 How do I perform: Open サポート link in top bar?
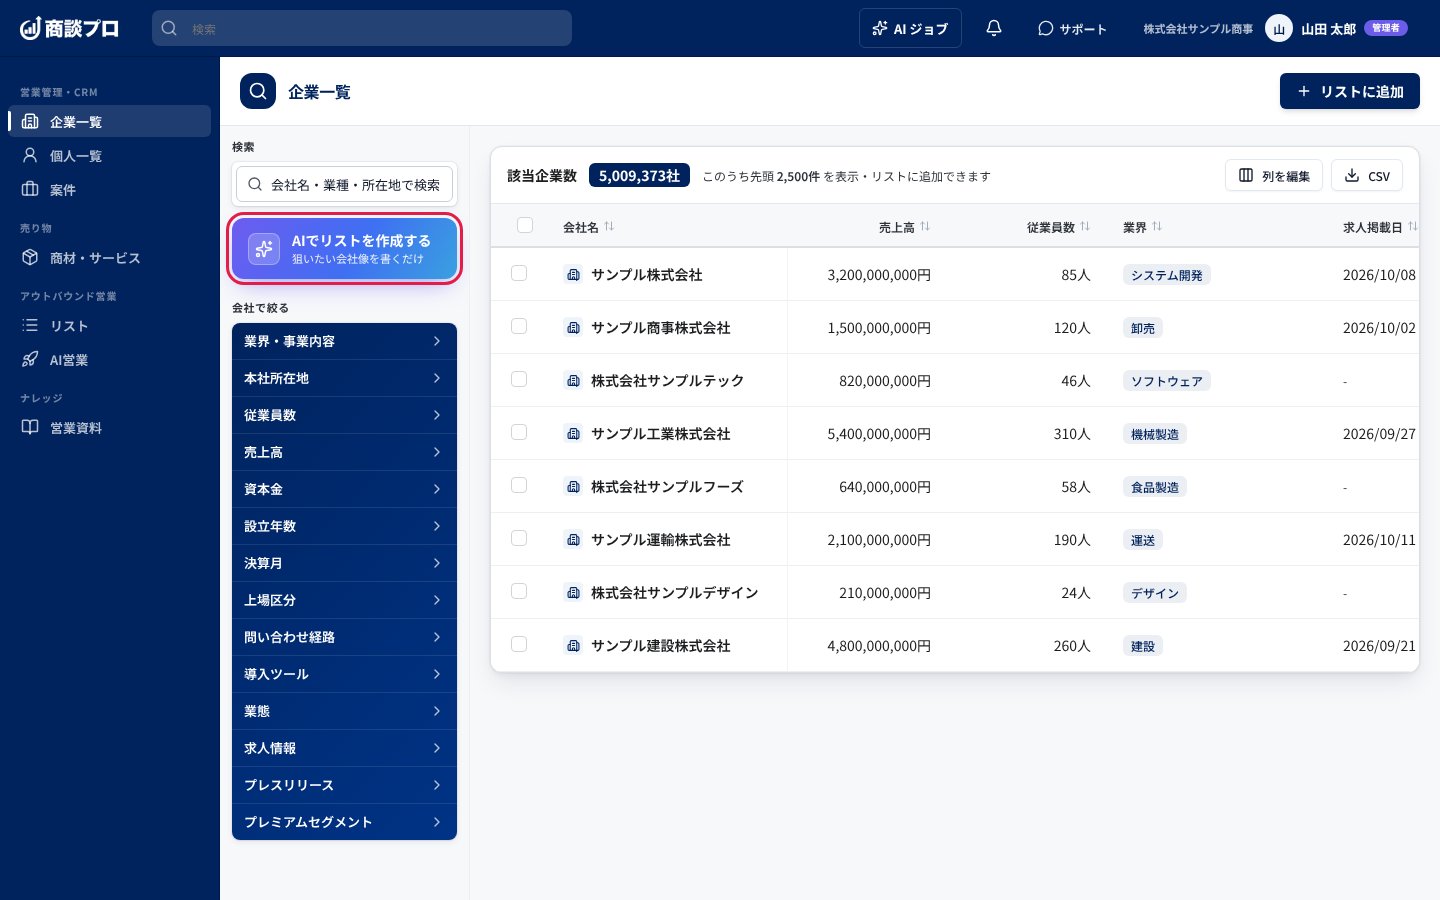coord(1072,28)
